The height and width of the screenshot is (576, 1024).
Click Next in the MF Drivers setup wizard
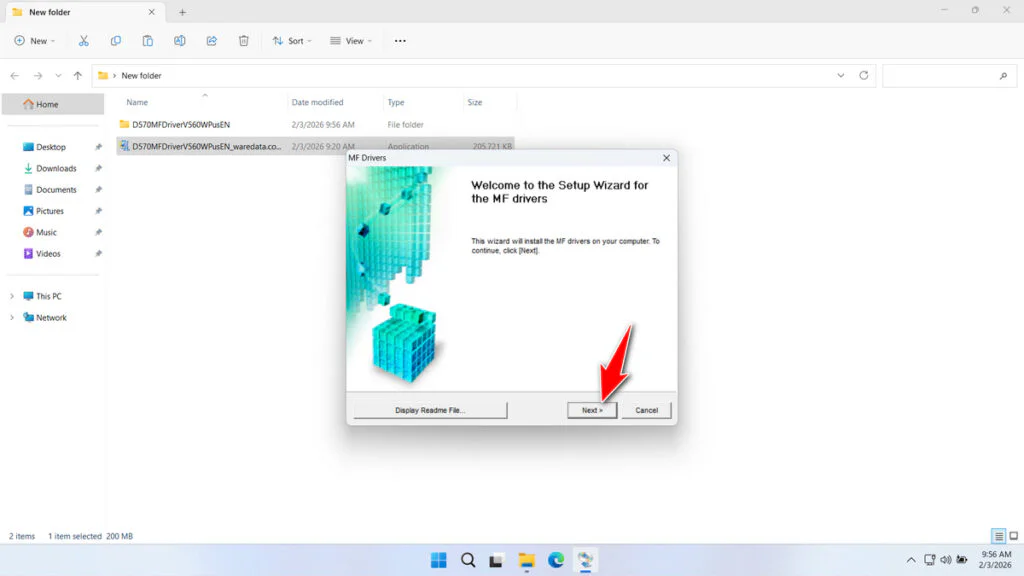592,409
